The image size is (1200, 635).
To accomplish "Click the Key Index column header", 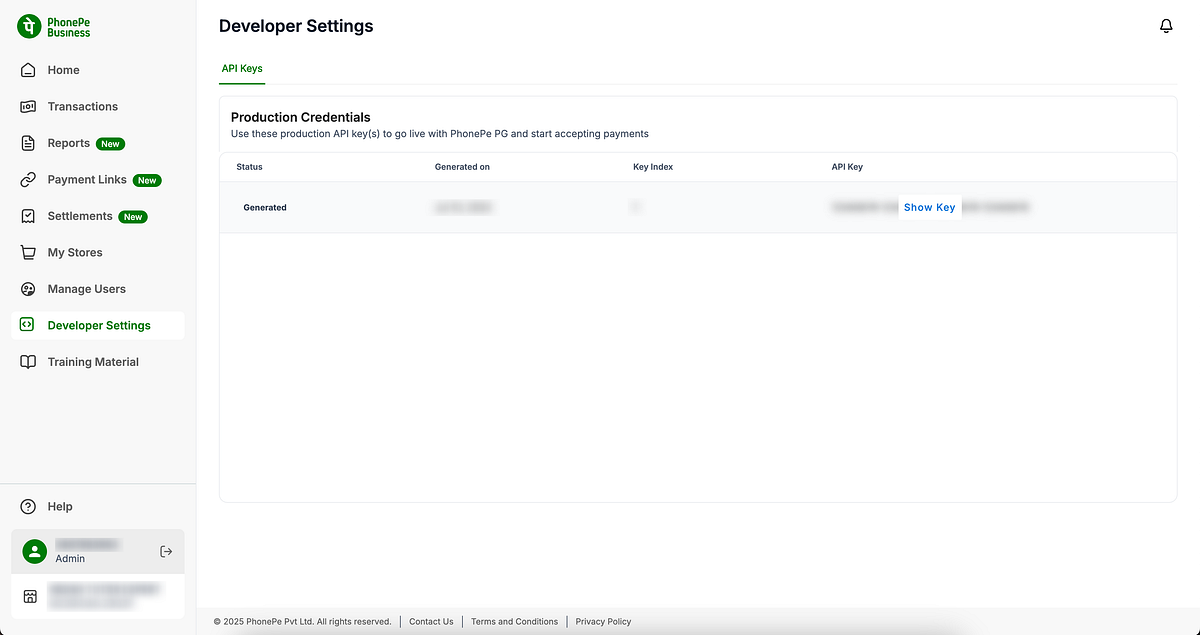I will tap(653, 167).
